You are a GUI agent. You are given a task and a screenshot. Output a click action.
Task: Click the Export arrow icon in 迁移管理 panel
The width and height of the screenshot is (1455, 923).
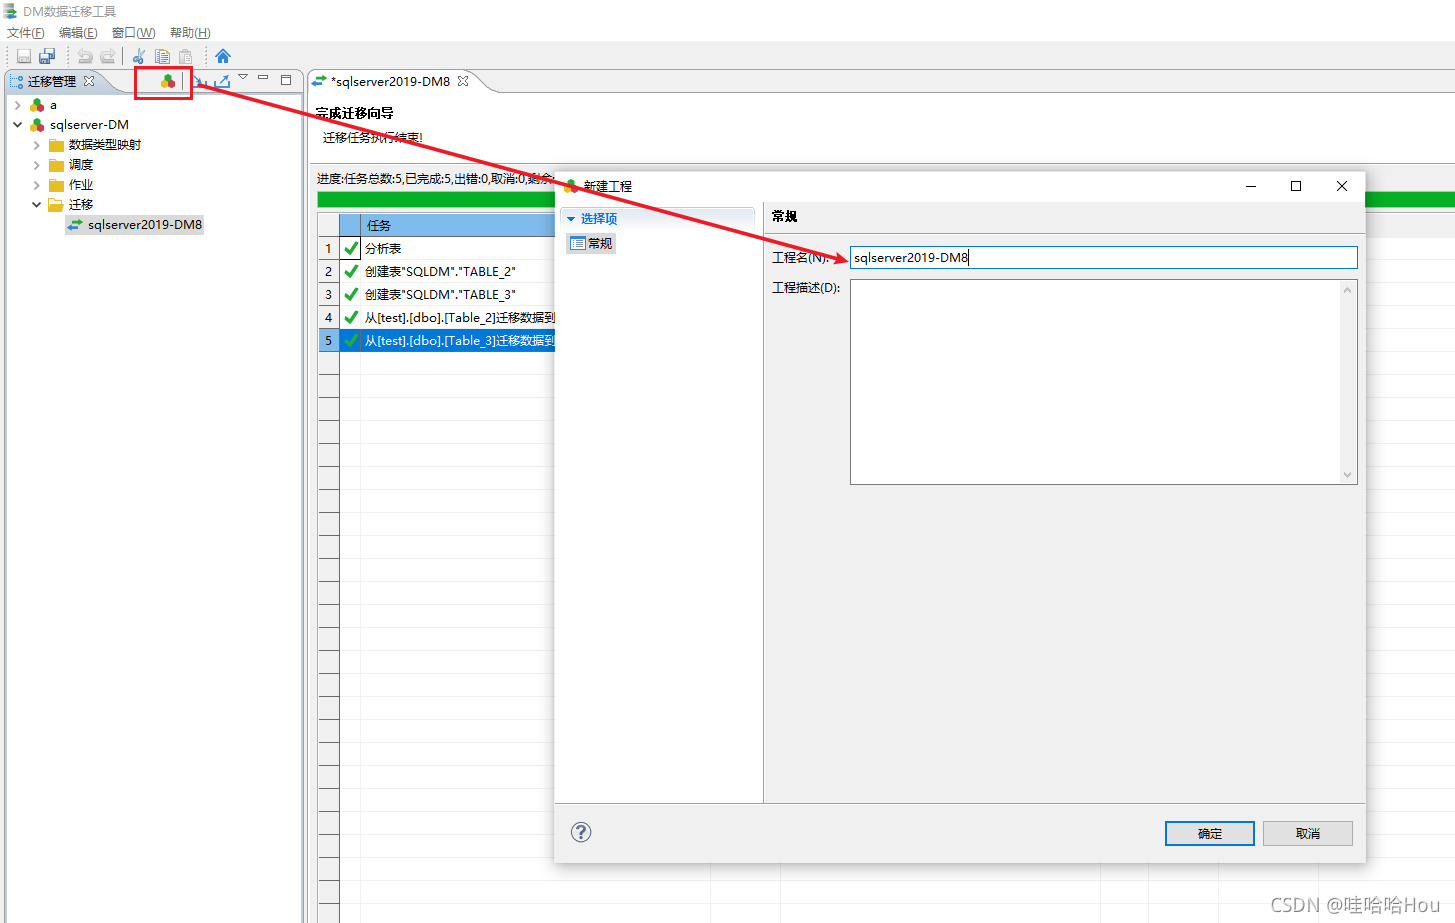tap(222, 81)
